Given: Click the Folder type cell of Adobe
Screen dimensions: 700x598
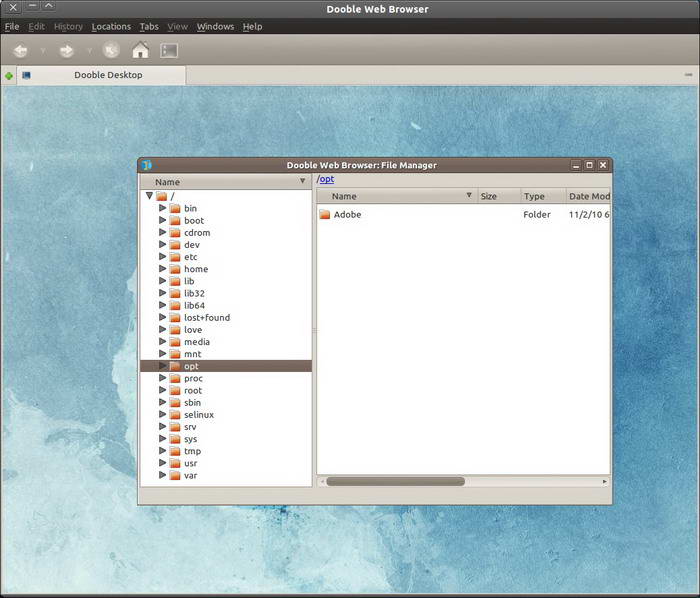Looking at the screenshot, I should point(537,215).
